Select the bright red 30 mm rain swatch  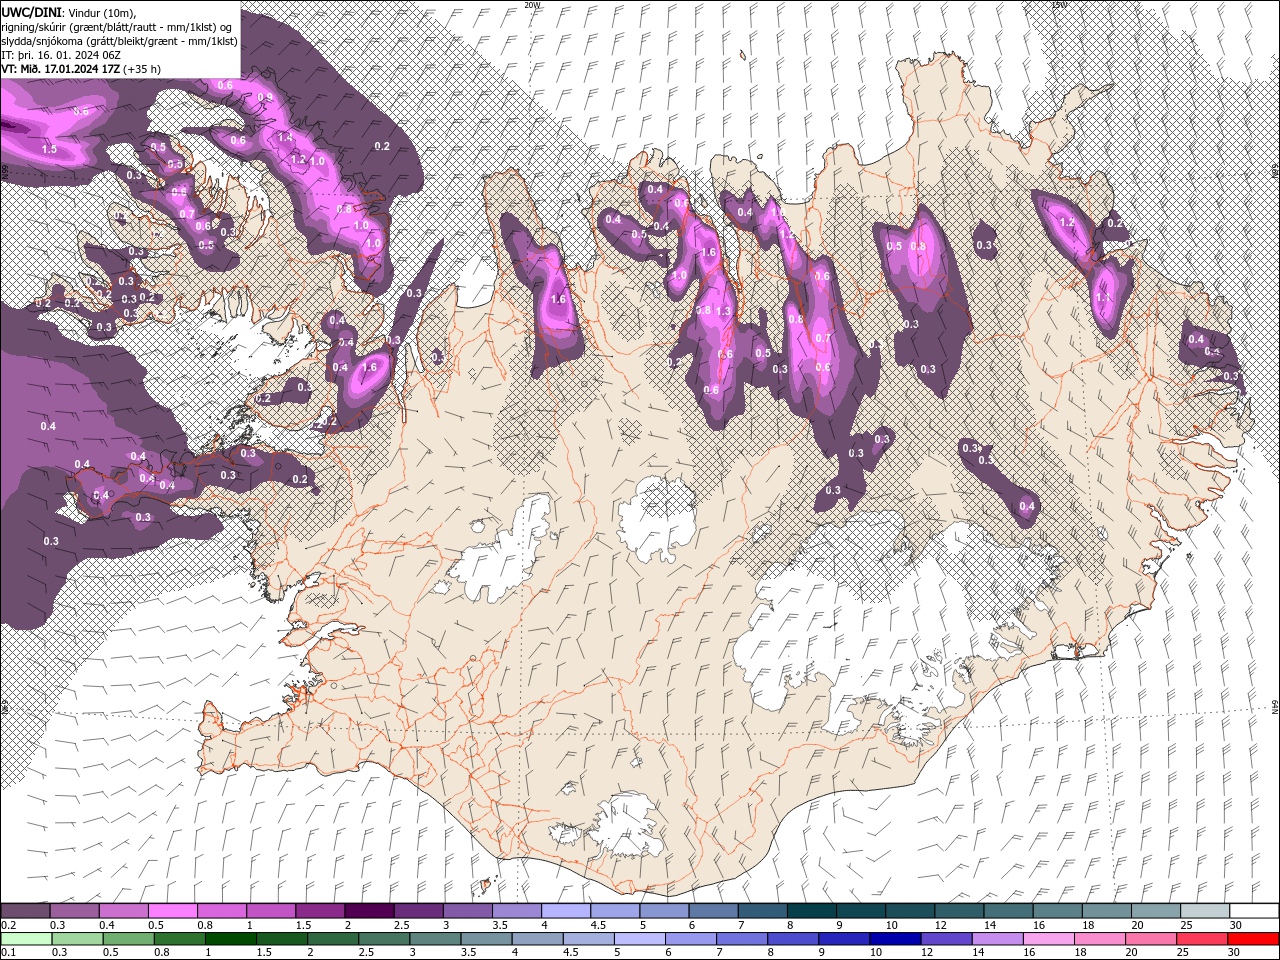click(x=1252, y=939)
